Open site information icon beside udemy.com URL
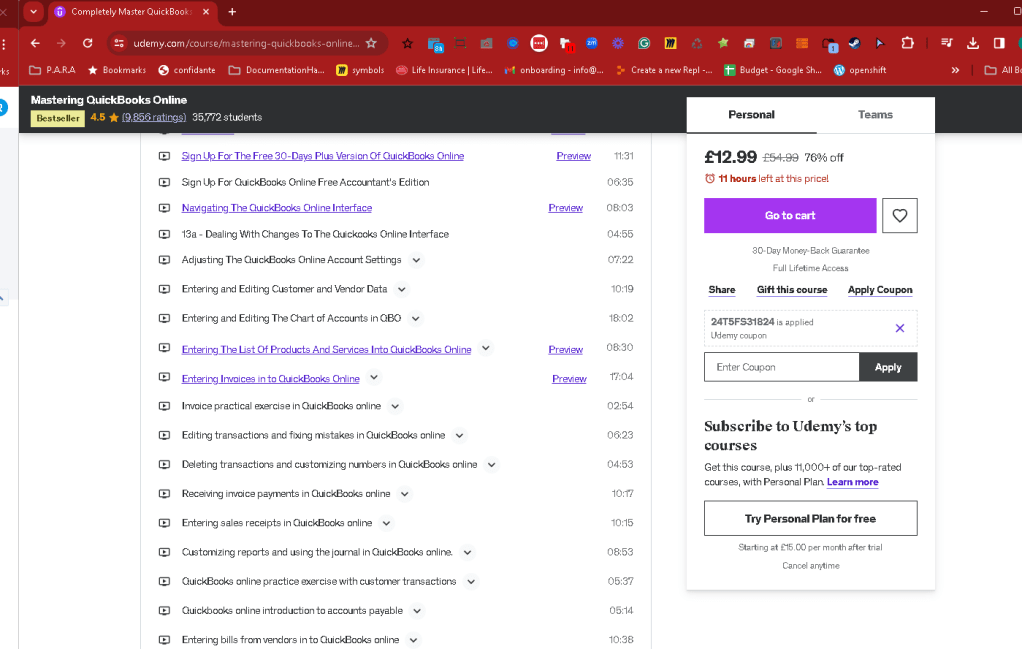Viewport: 1022px width, 649px height. [x=119, y=43]
